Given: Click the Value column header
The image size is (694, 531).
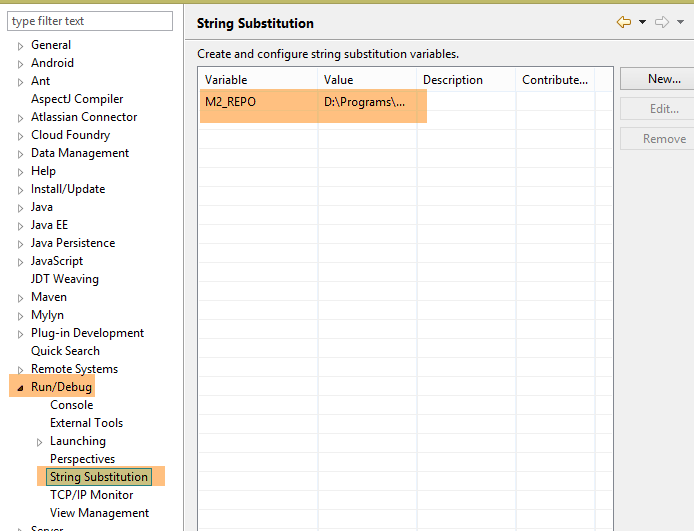Looking at the screenshot, I should (x=367, y=80).
